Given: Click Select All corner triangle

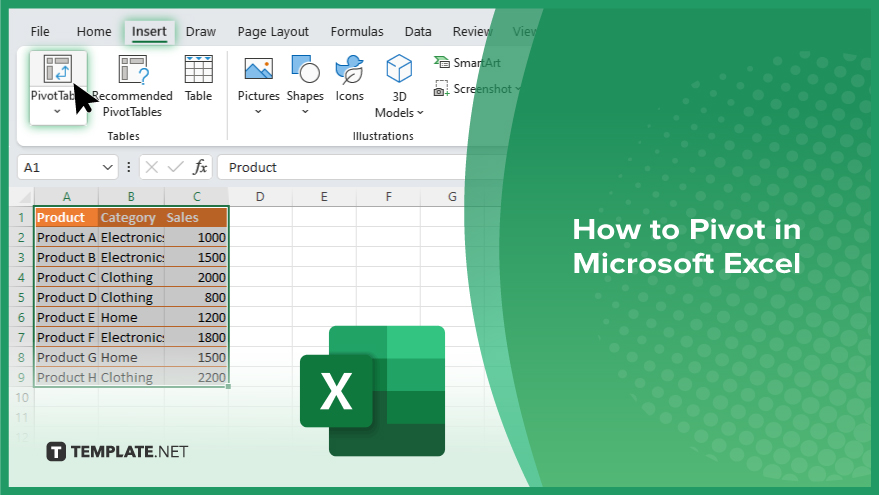Looking at the screenshot, I should (25, 197).
